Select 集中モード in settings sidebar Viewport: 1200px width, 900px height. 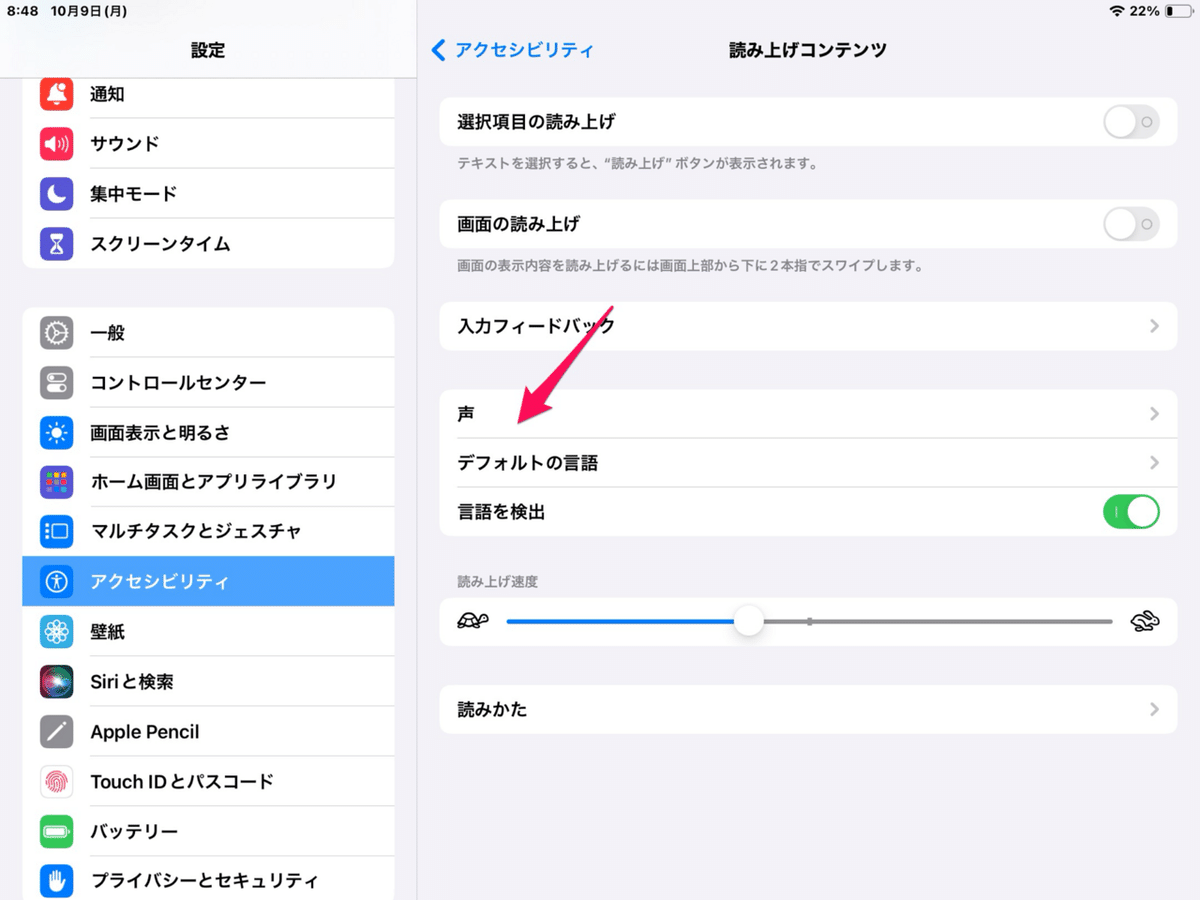208,194
